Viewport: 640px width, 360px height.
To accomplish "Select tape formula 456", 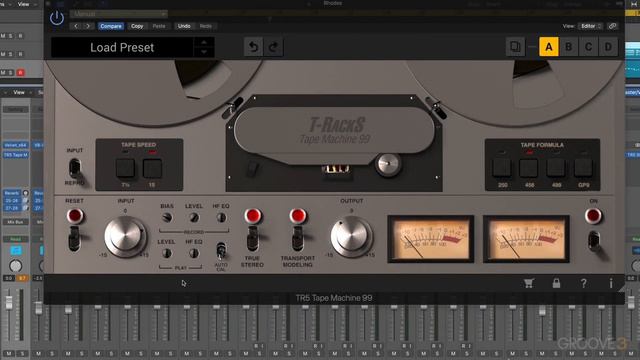I will click(x=529, y=168).
